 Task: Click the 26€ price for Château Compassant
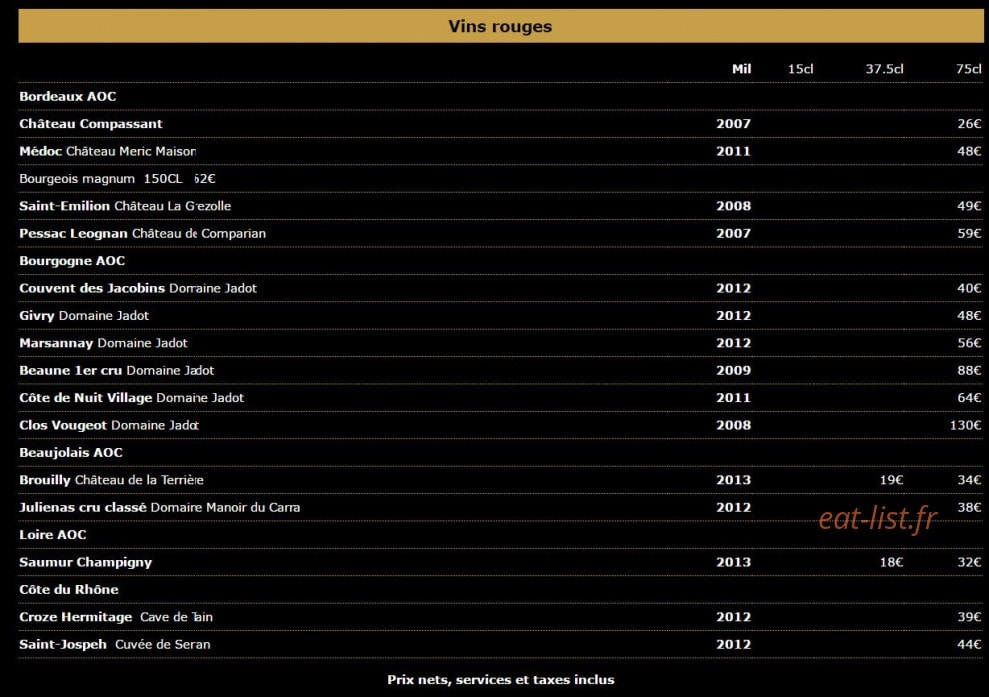pyautogui.click(x=969, y=124)
